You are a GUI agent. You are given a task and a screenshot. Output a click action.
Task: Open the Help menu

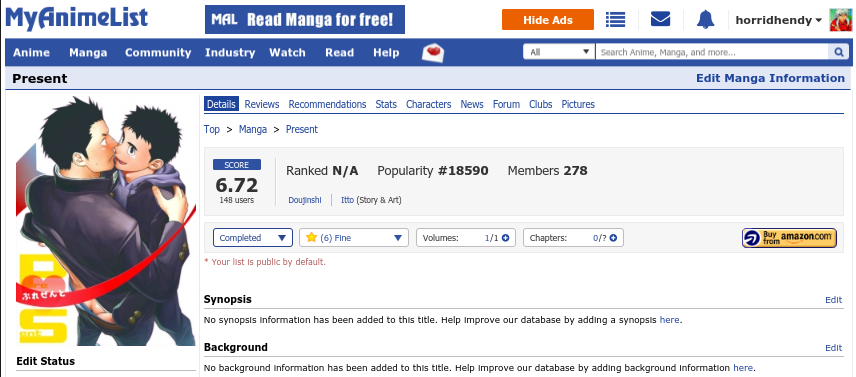pos(386,53)
